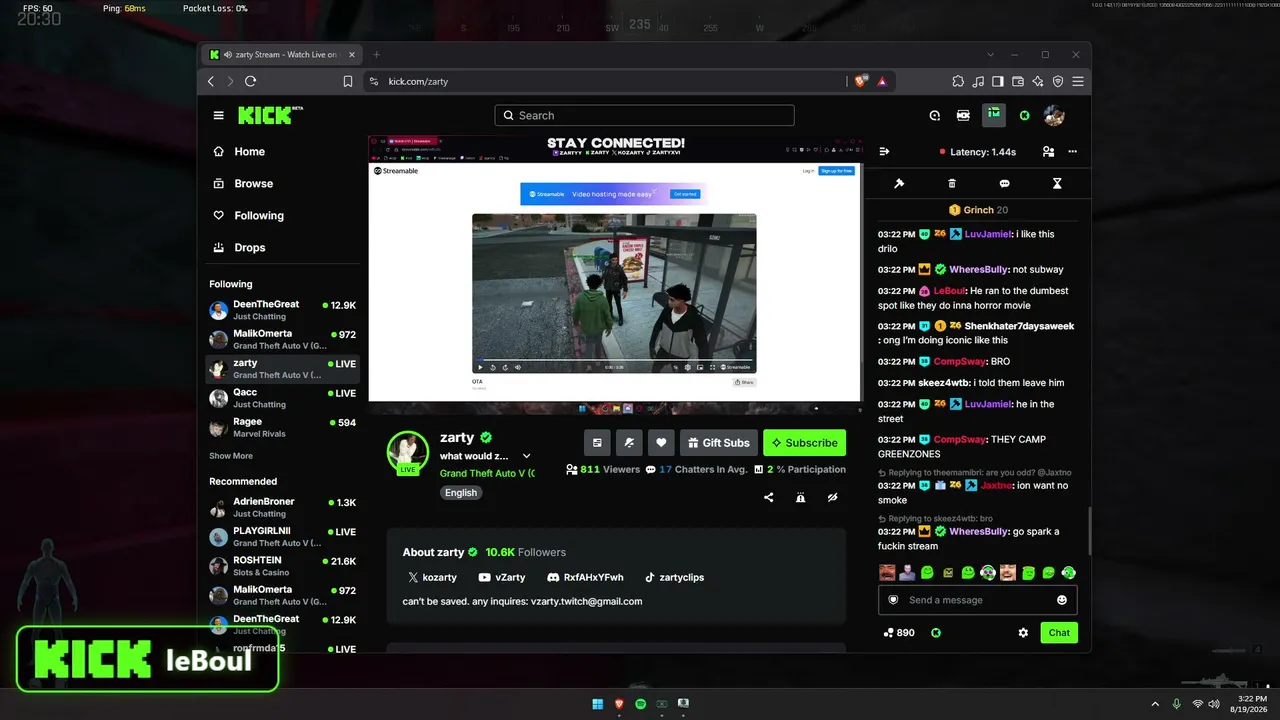The width and height of the screenshot is (1280, 720).
Task: Open the Brave Shields icon
Action: coord(860,81)
